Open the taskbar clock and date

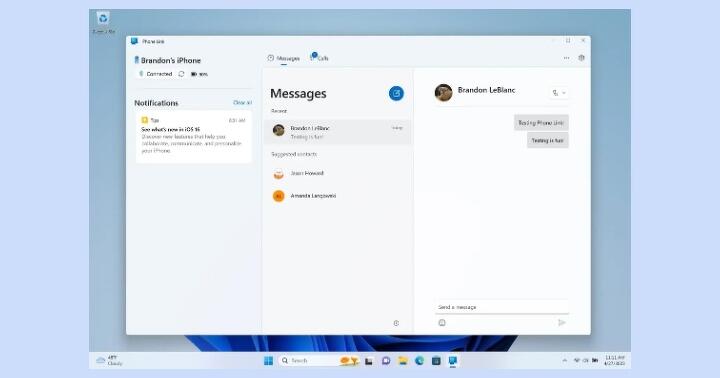coord(614,361)
